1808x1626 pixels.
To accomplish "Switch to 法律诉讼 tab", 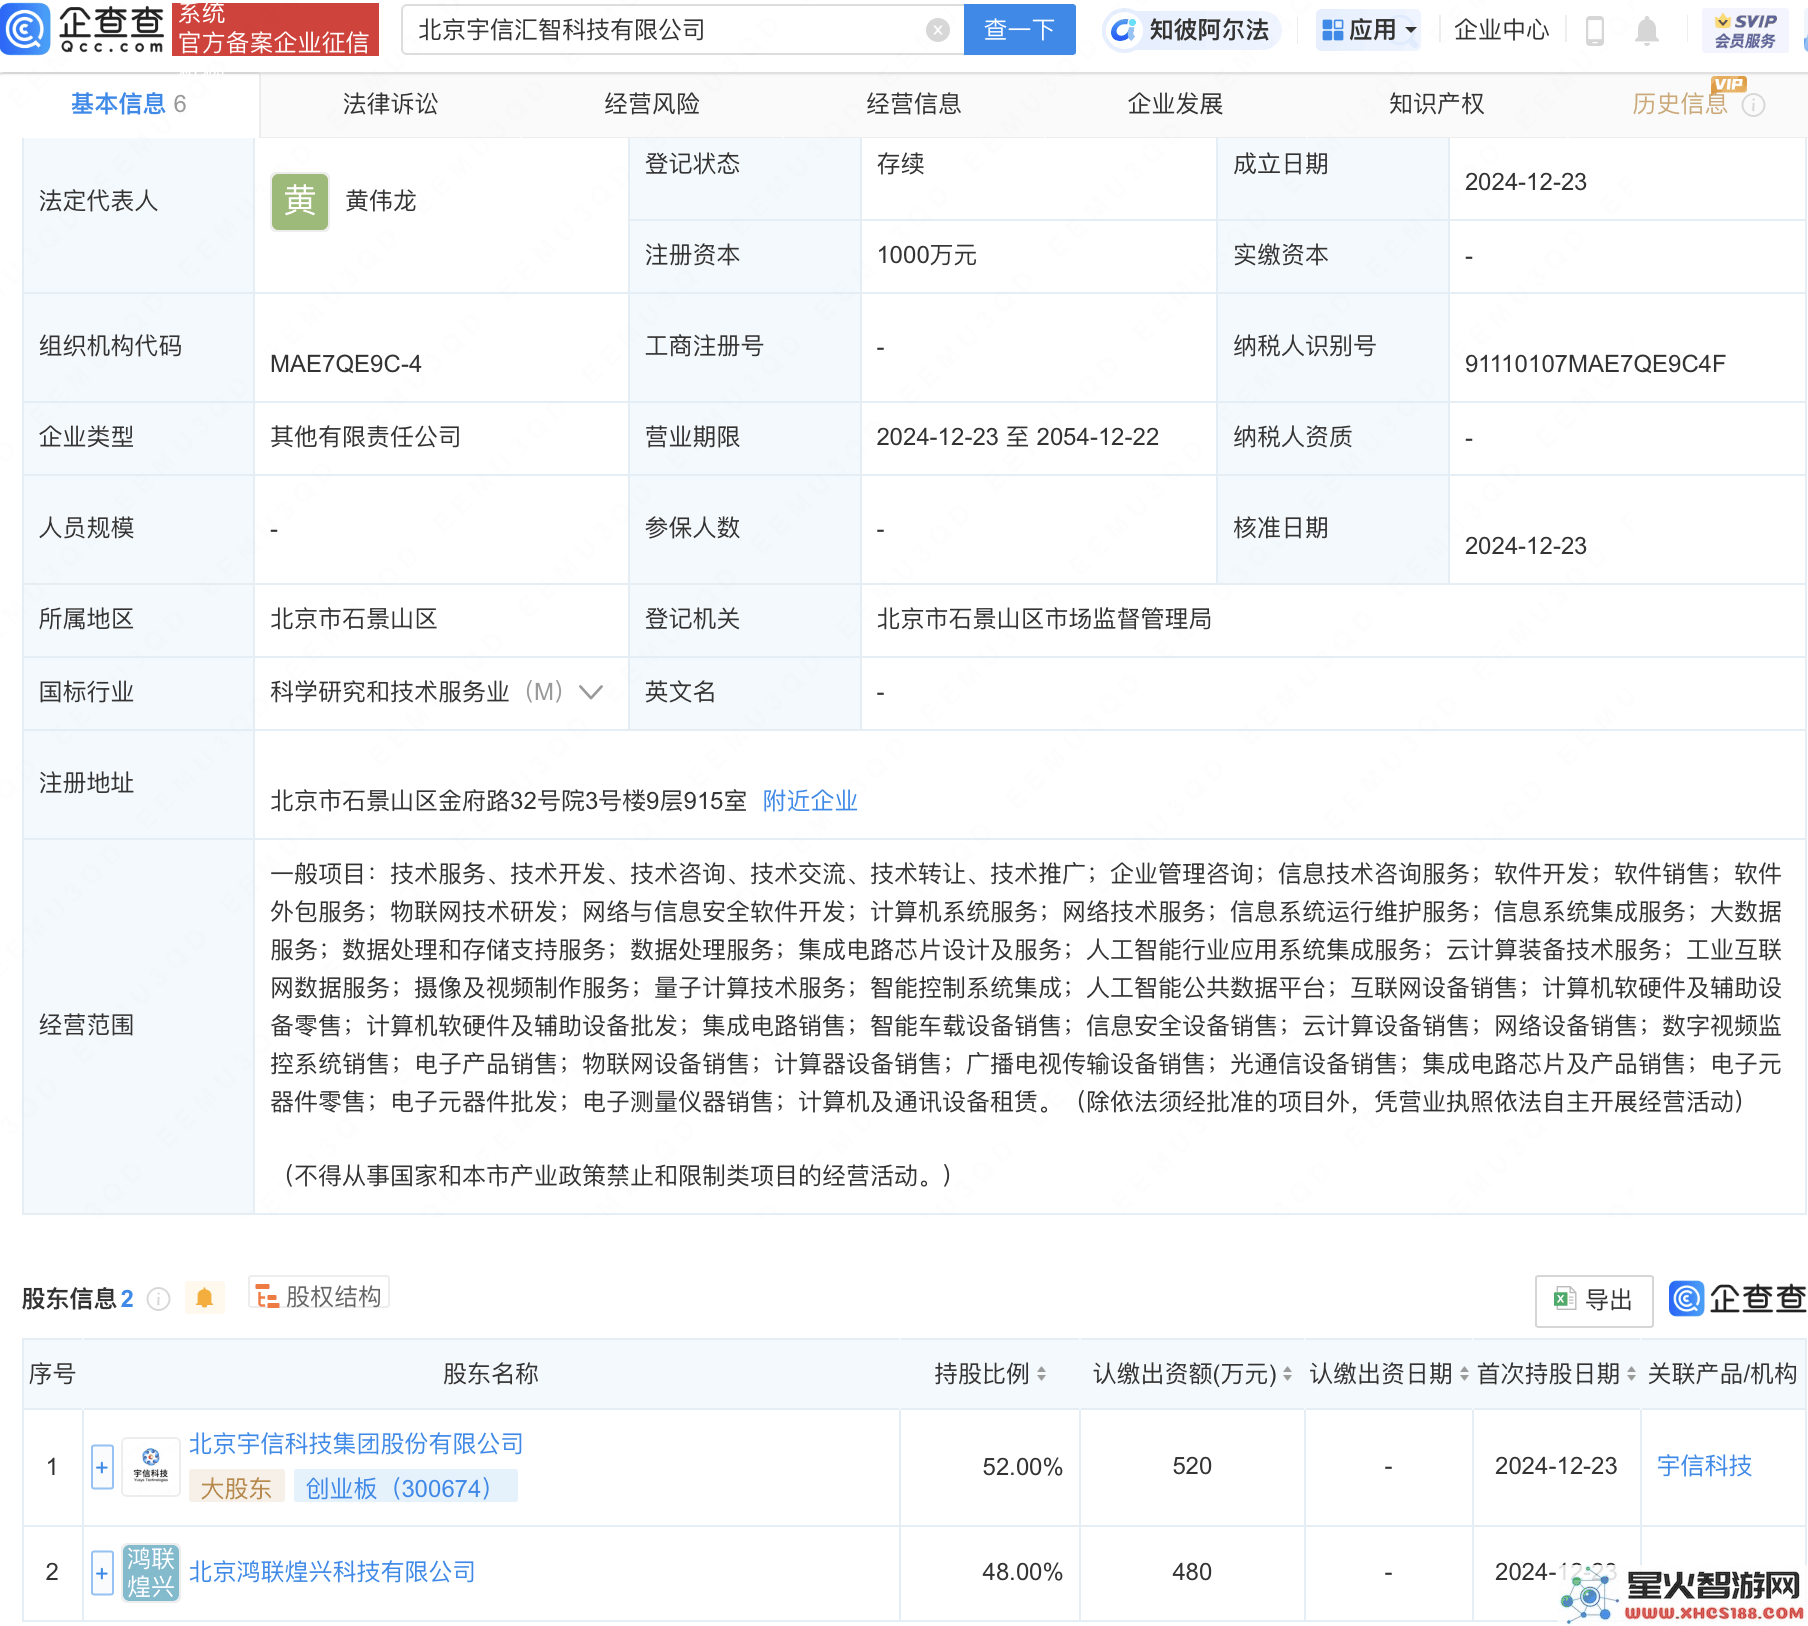I will click(390, 104).
